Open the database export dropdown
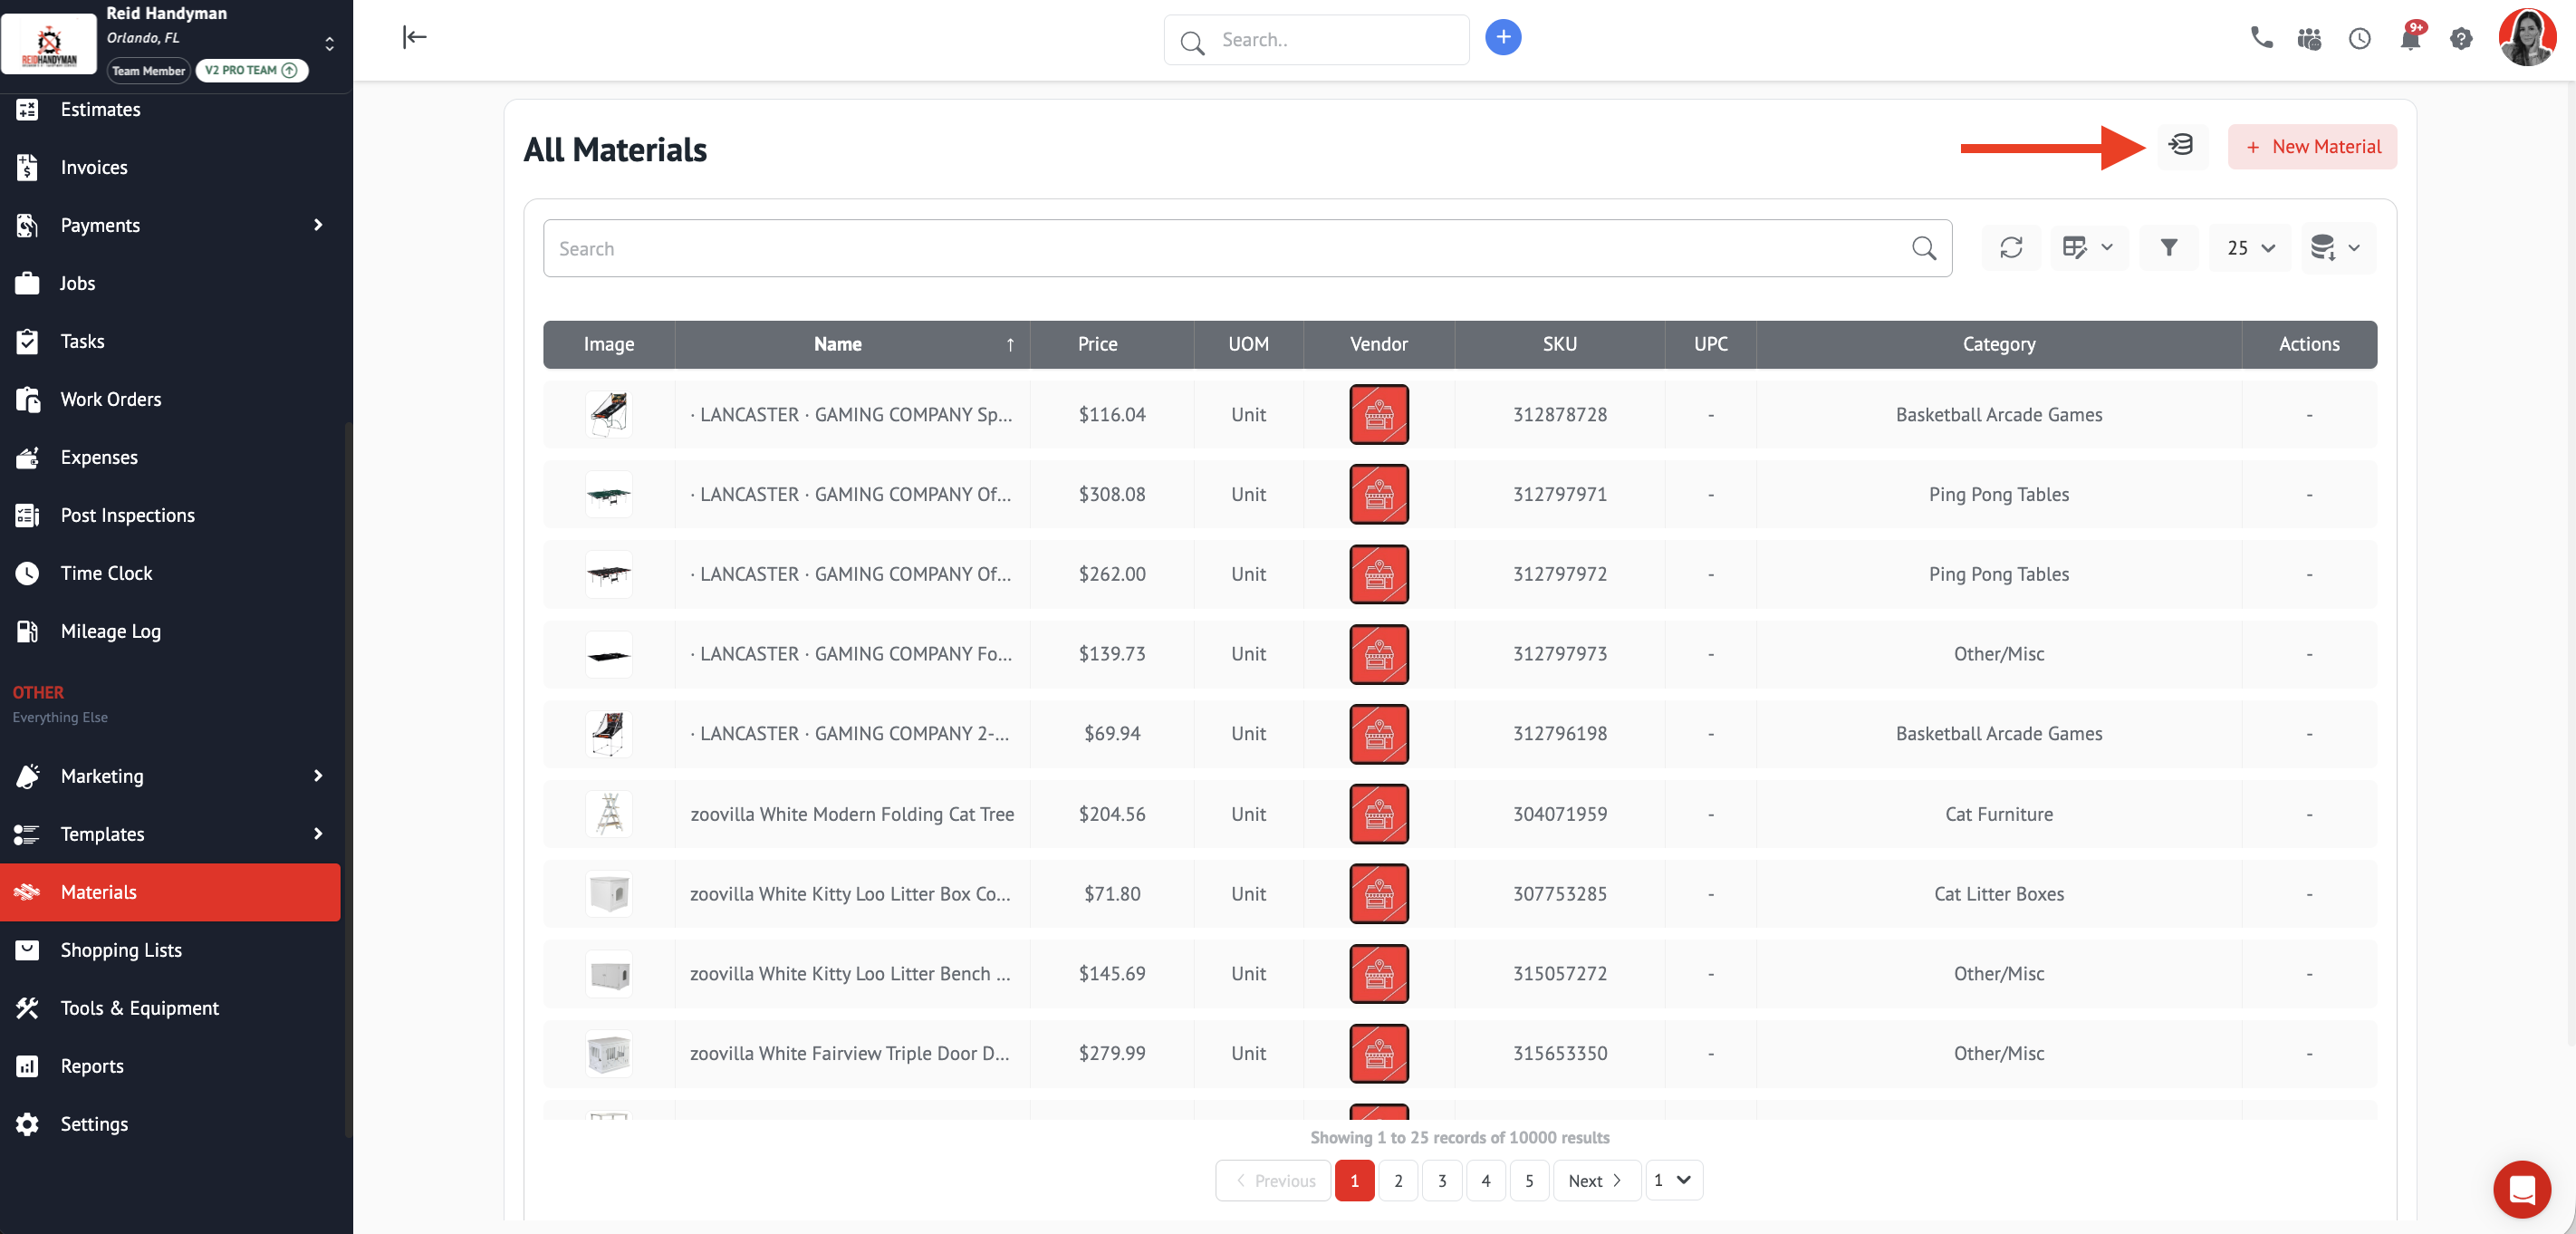 [2336, 248]
